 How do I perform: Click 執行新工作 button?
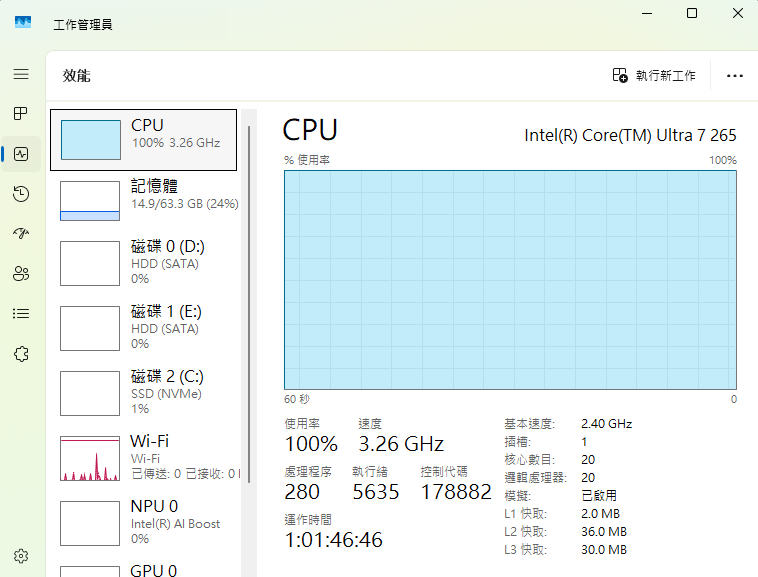654,75
